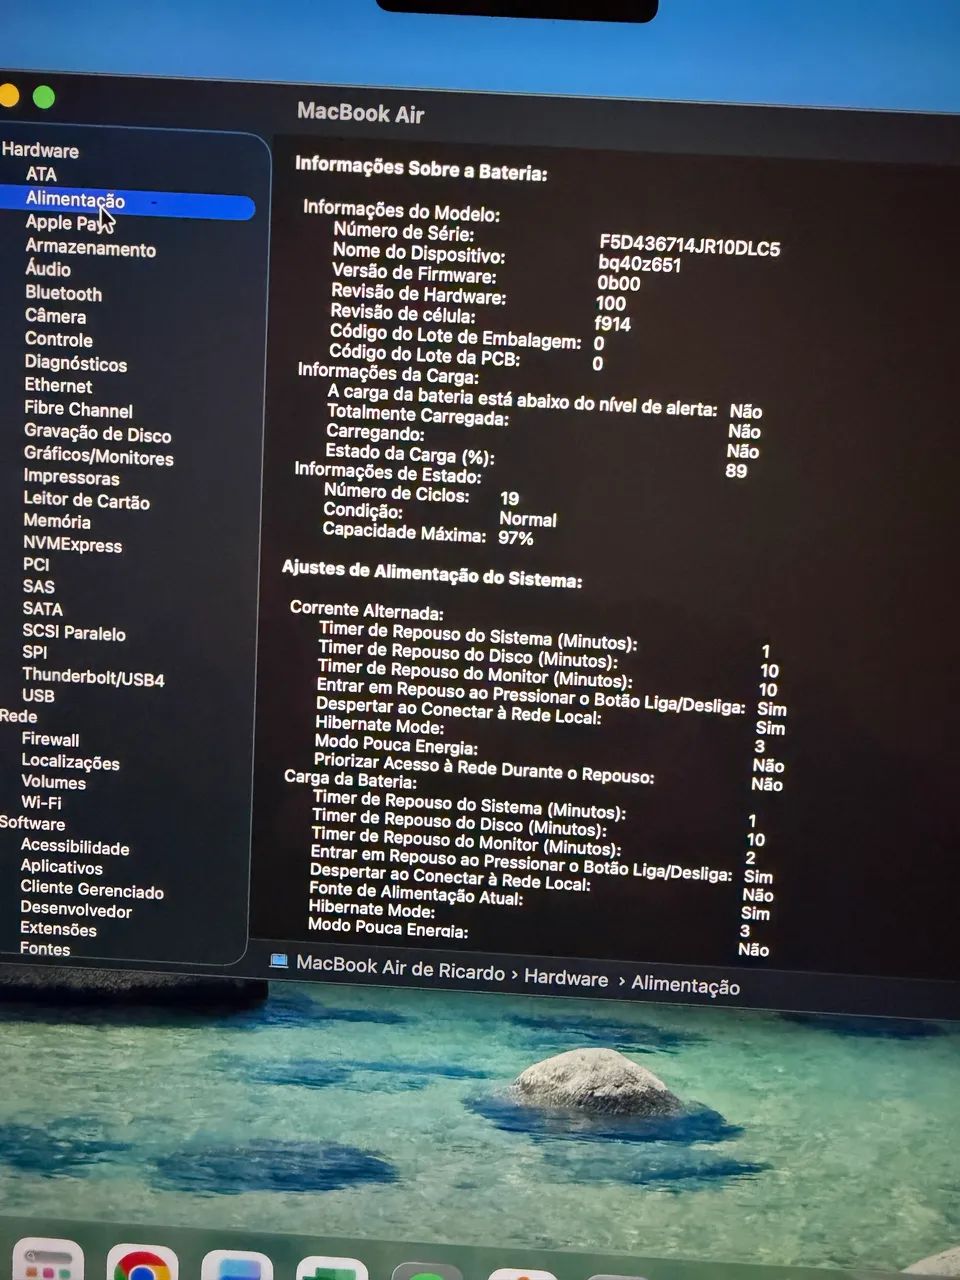Select Fibre Channel item
This screenshot has height=1280, width=960.
coord(78,410)
